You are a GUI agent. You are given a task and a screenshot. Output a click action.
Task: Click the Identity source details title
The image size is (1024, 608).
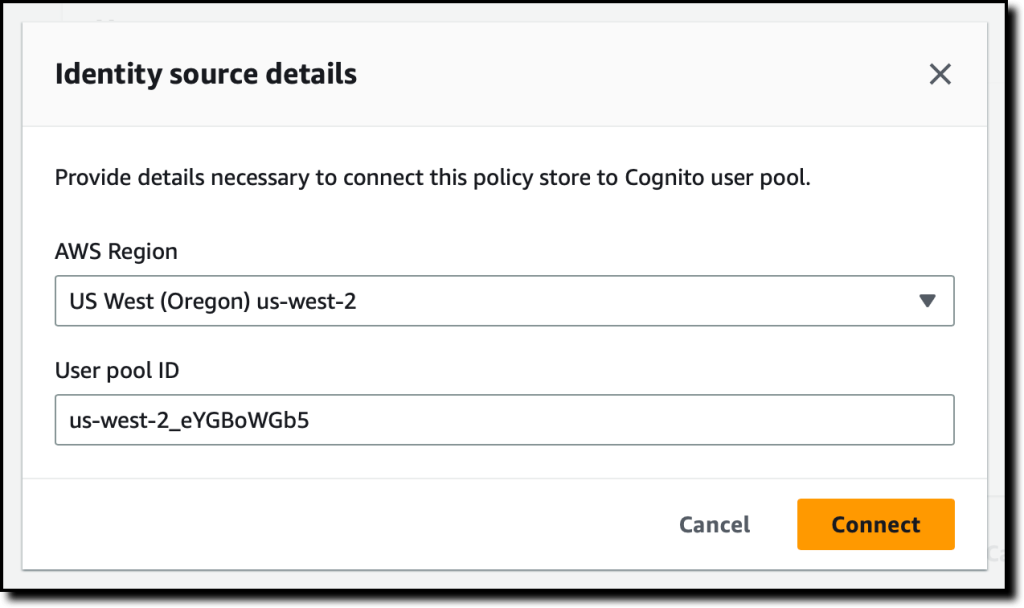coord(206,73)
